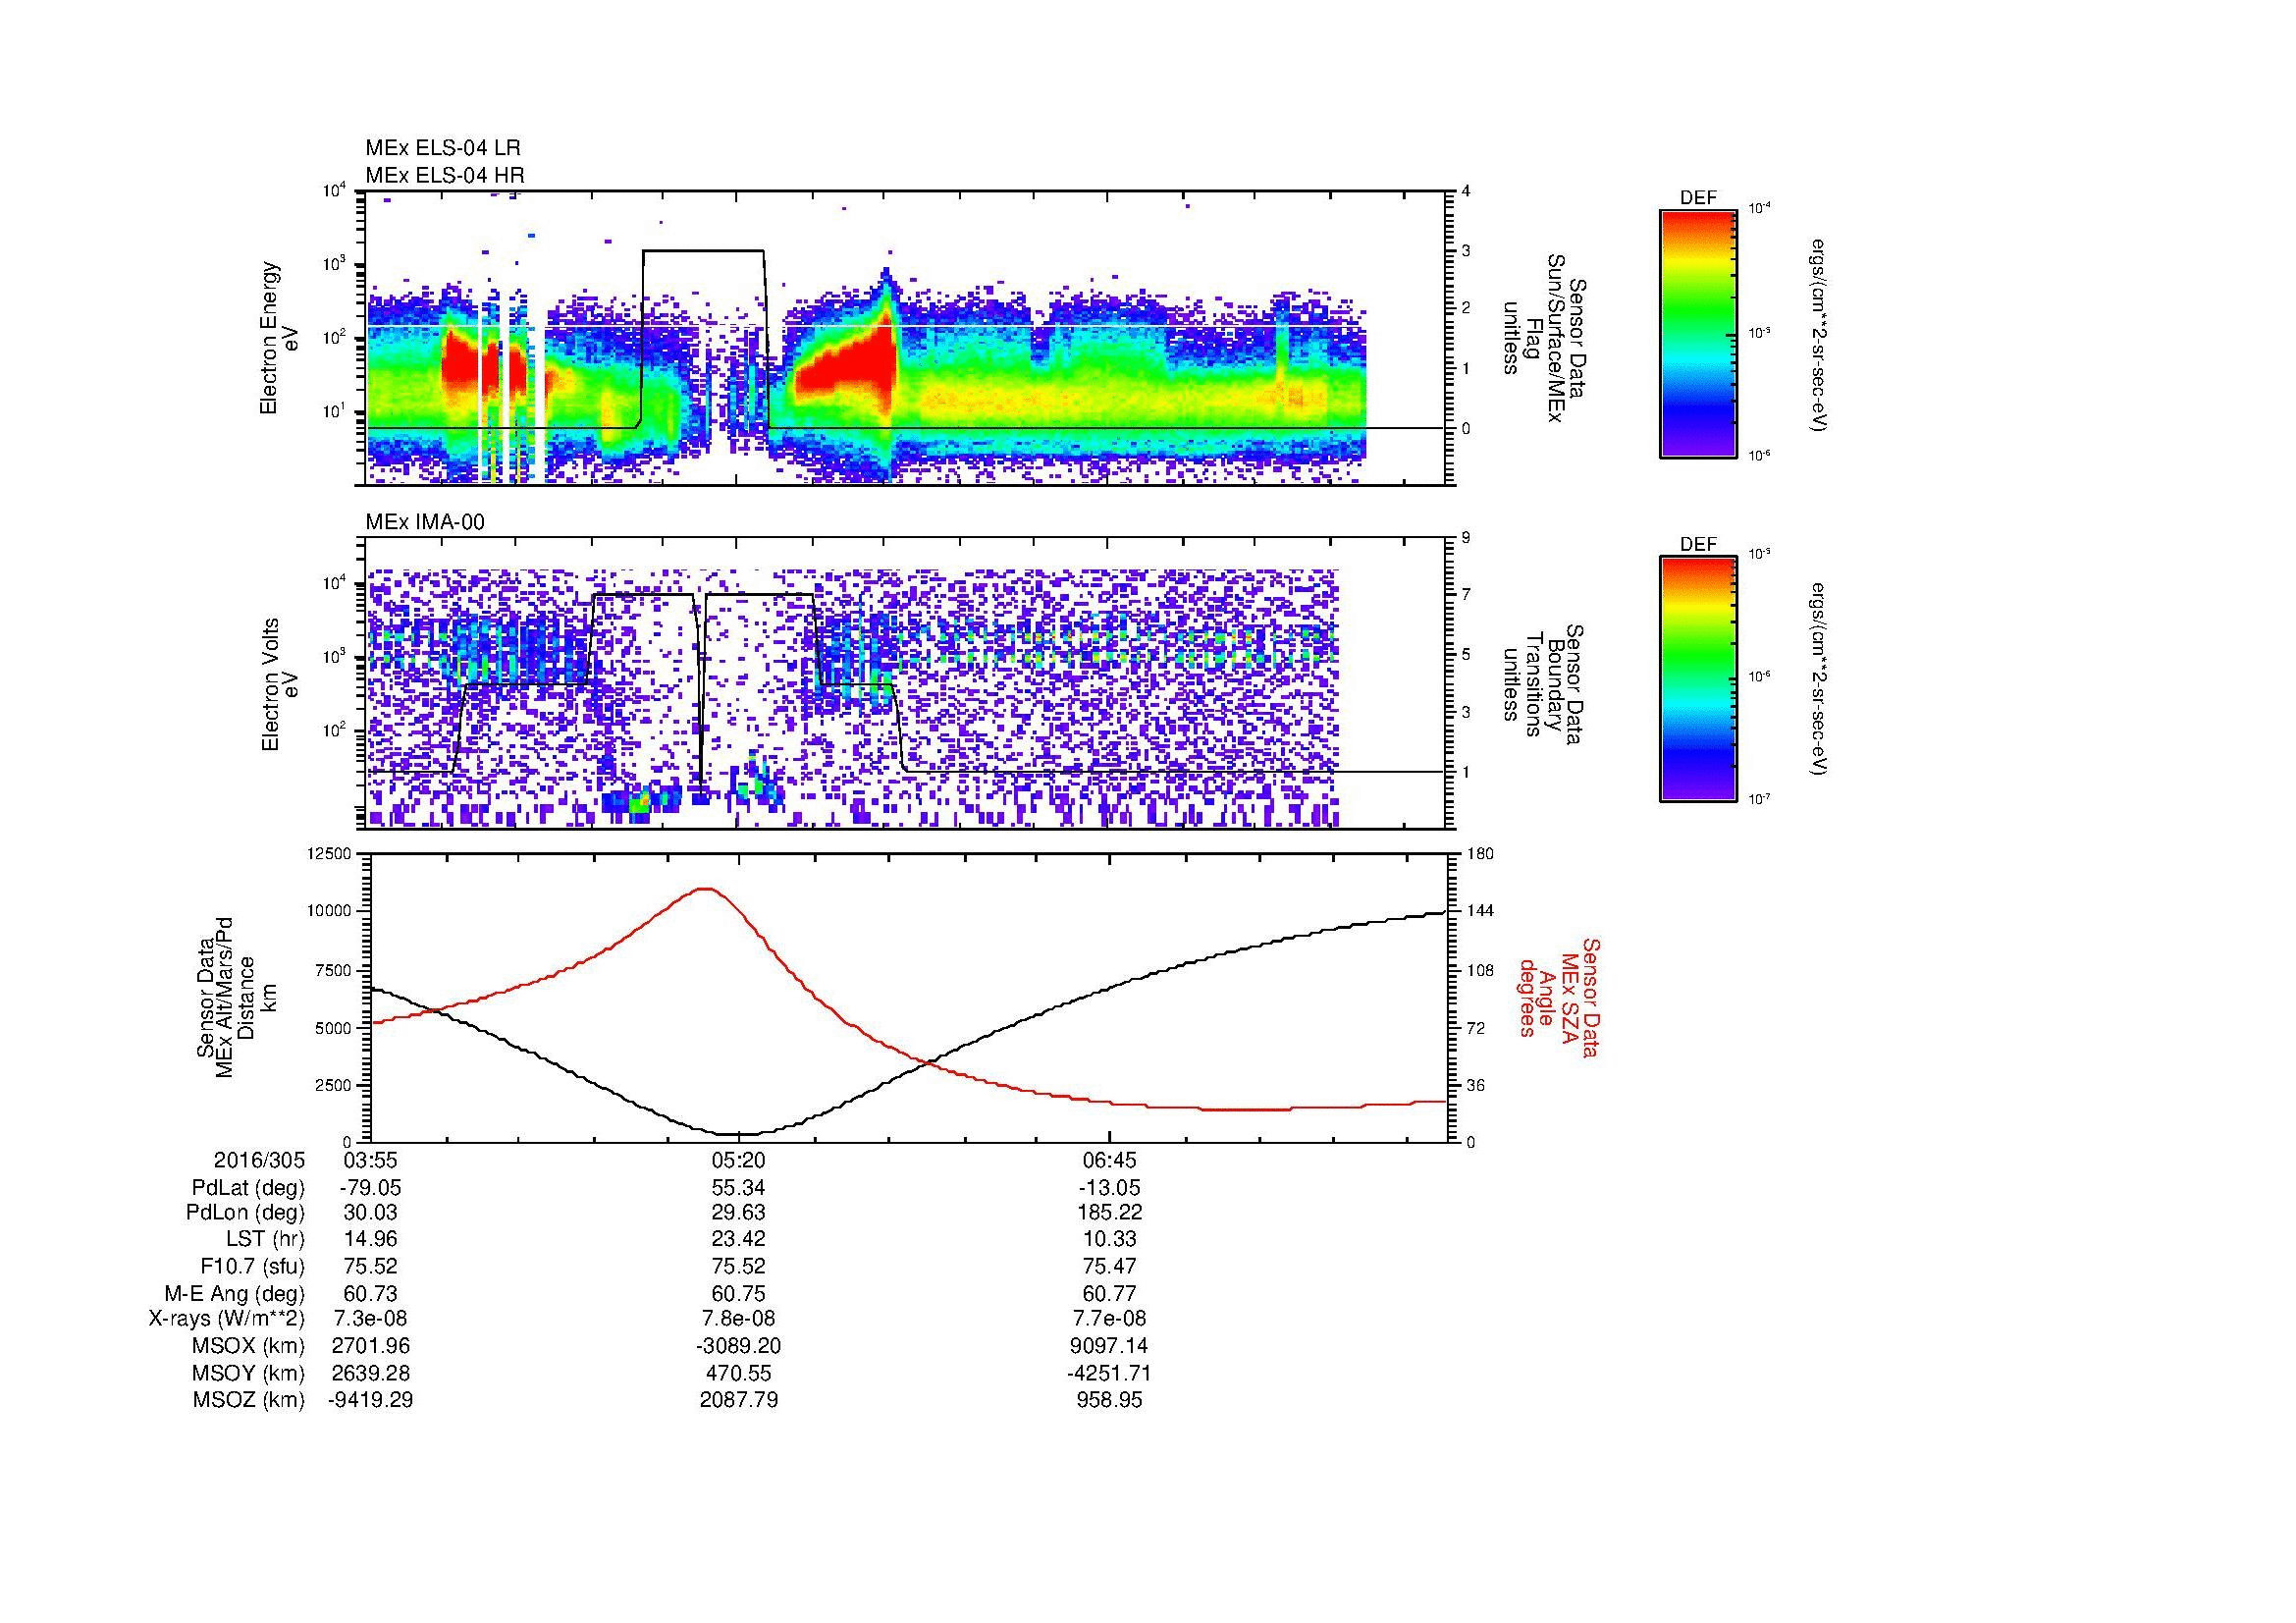Click the '180' SZA axis tick
The height and width of the screenshot is (1623, 2296).
pos(1479,853)
